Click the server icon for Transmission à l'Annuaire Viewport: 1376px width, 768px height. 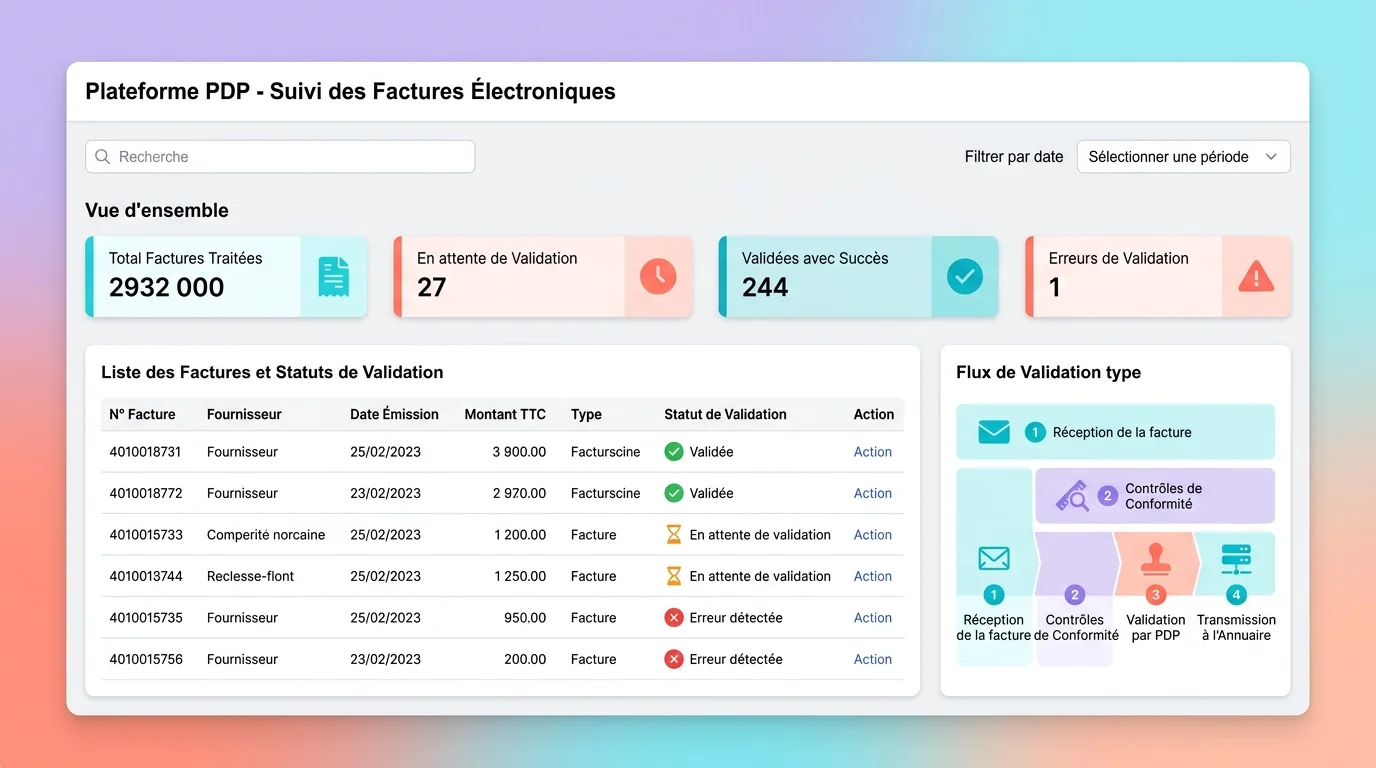click(x=1236, y=558)
